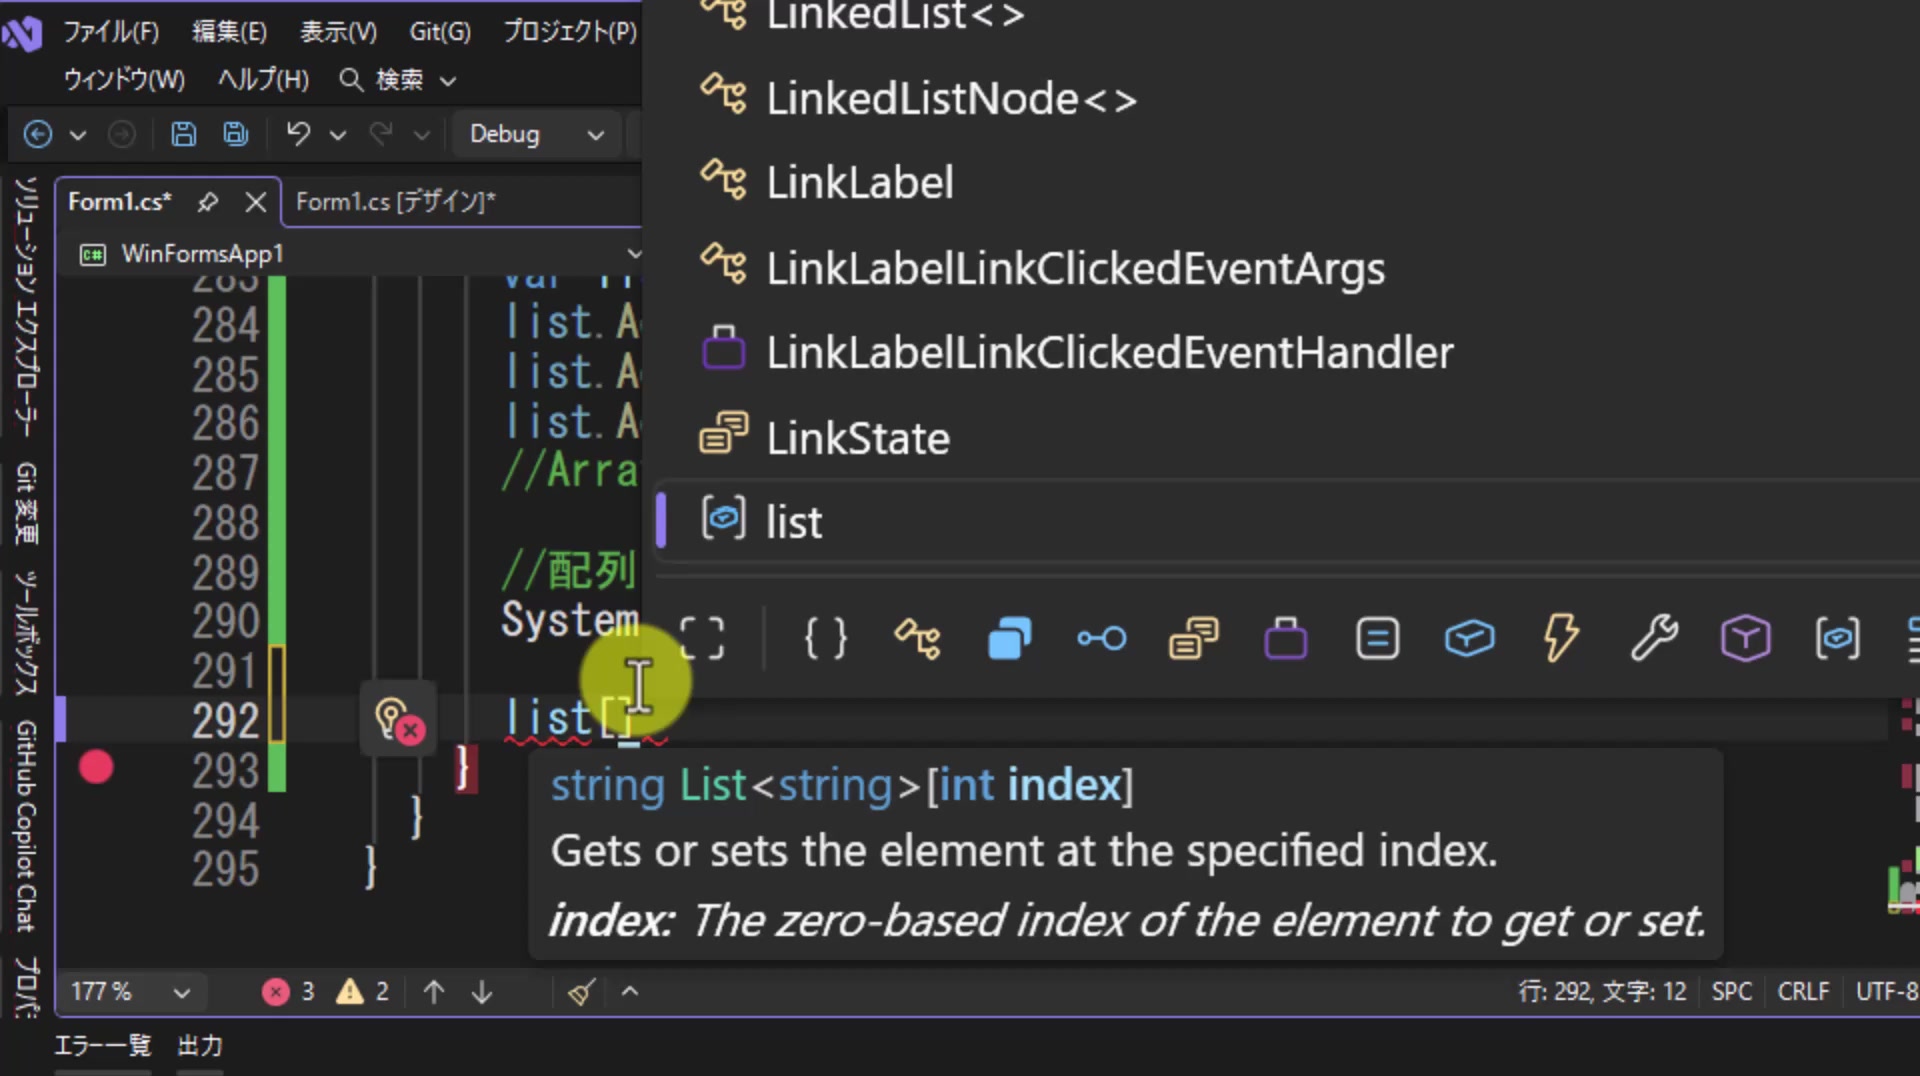Expand the search box dropdown arrow
Image resolution: width=1920 pixels, height=1076 pixels.
tap(448, 81)
